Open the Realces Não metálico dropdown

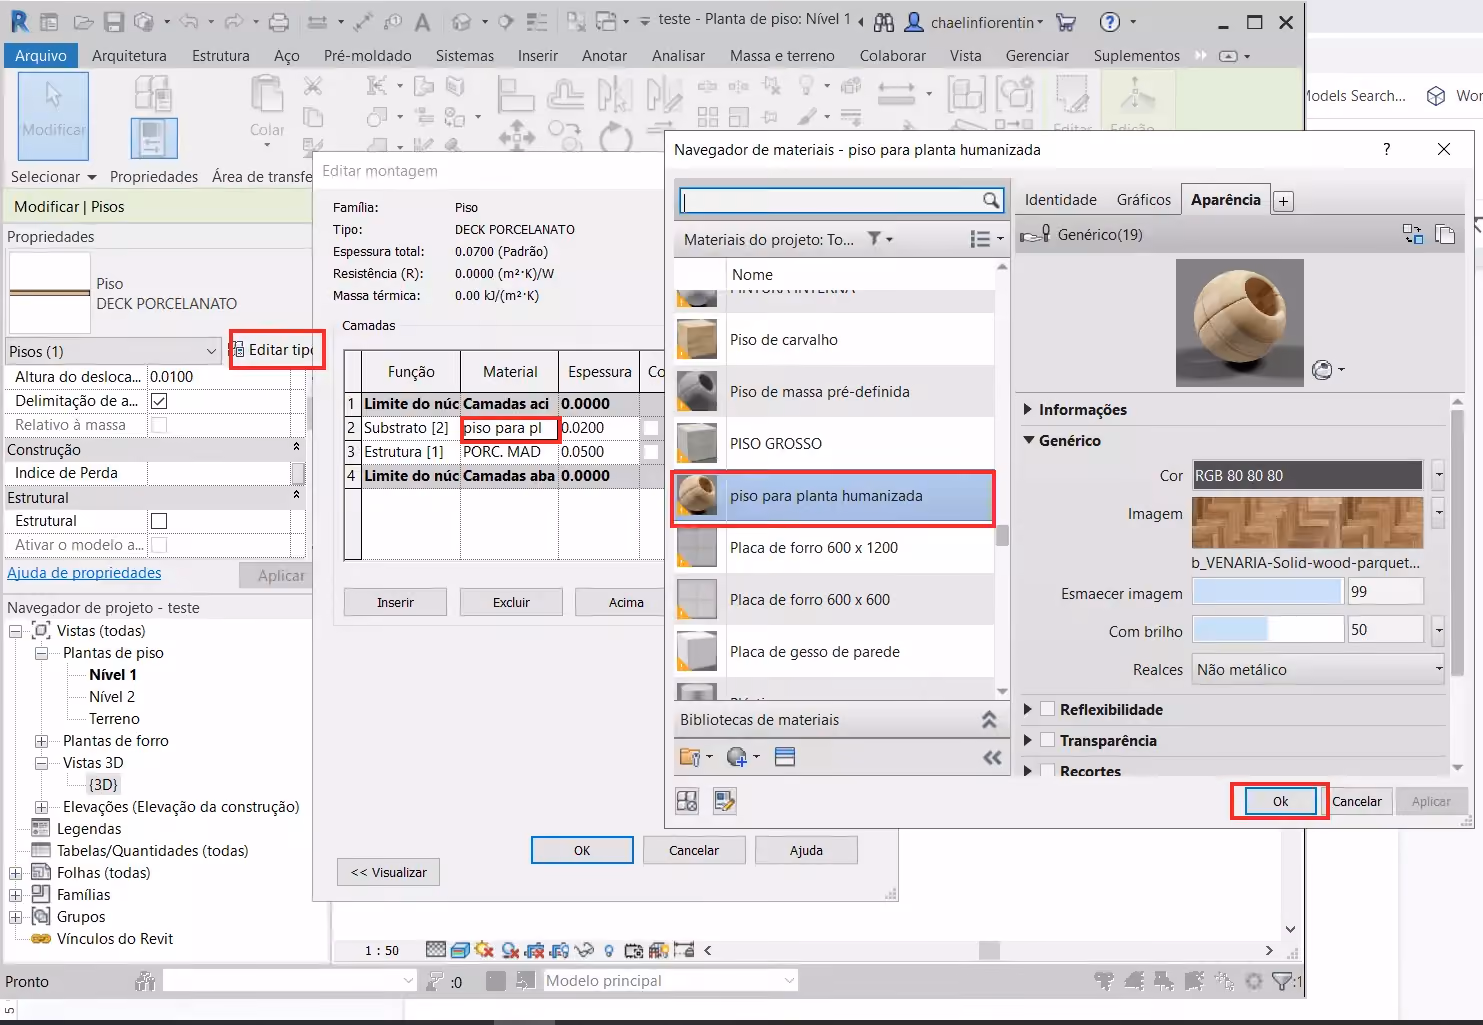tap(1319, 670)
